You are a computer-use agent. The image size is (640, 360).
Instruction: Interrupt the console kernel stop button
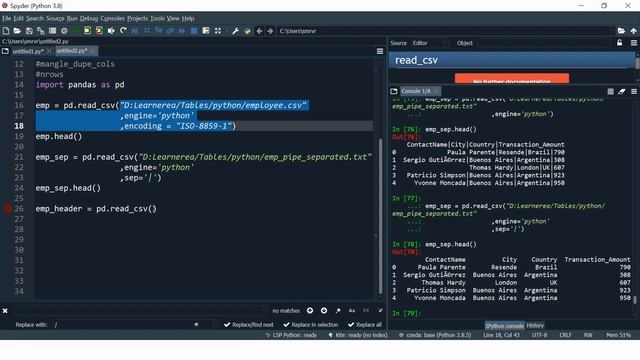pos(611,91)
